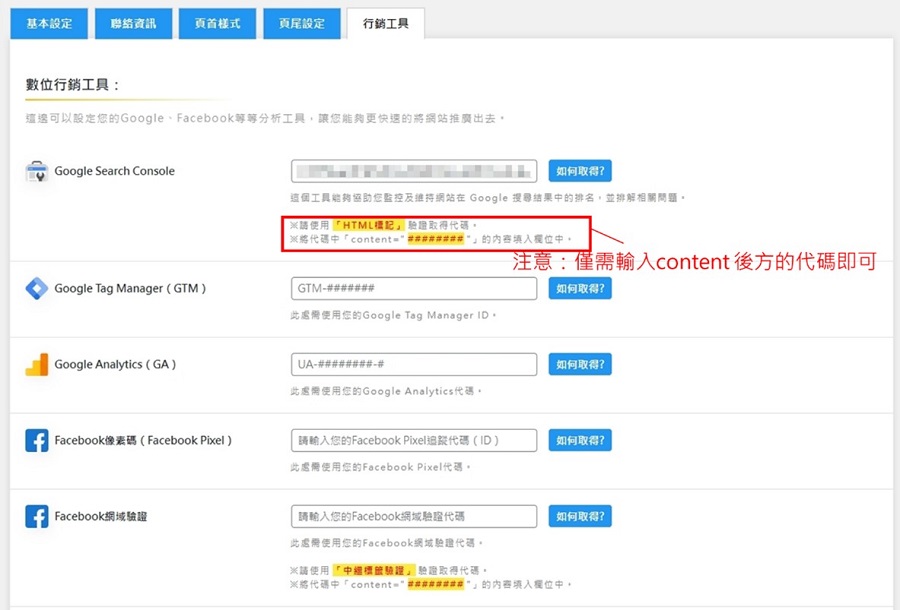
Task: Click the Google Search Console label
Action: coord(114,171)
